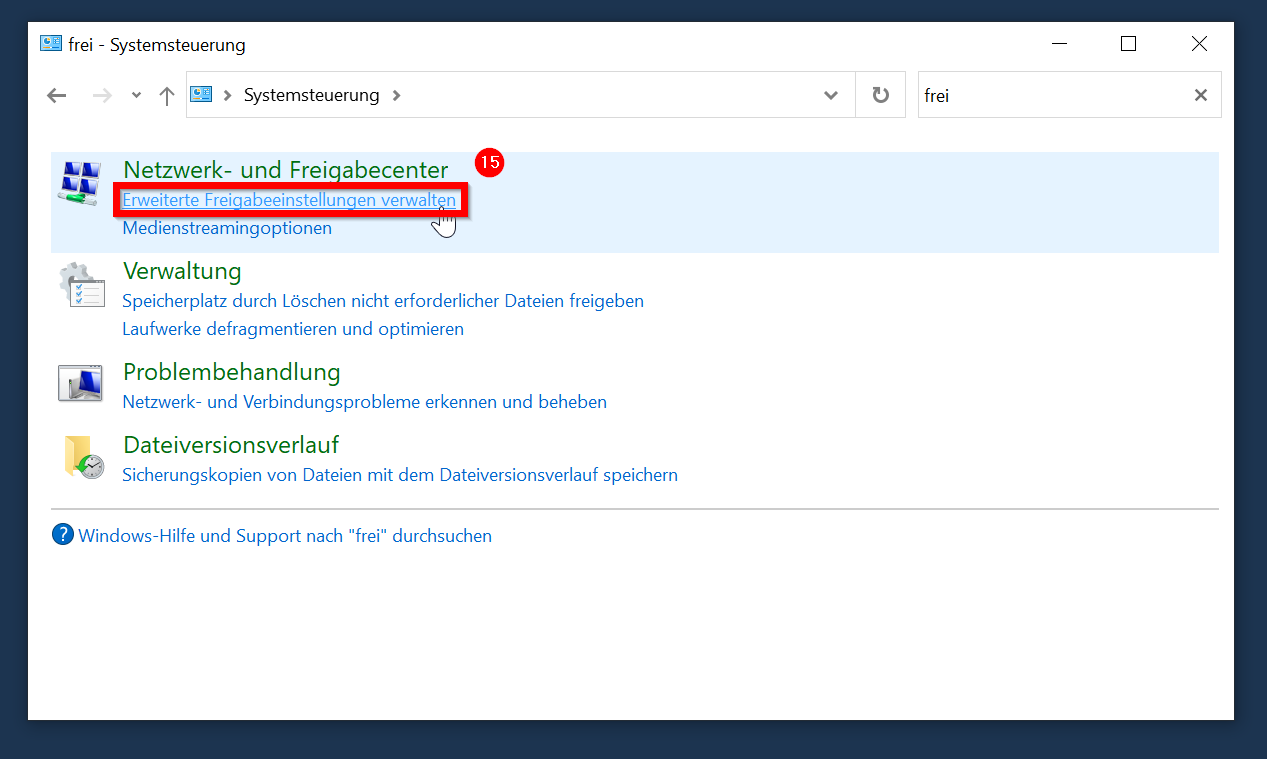
Task: Open Sicherungskopien von Dateien speichern link
Action: (400, 475)
